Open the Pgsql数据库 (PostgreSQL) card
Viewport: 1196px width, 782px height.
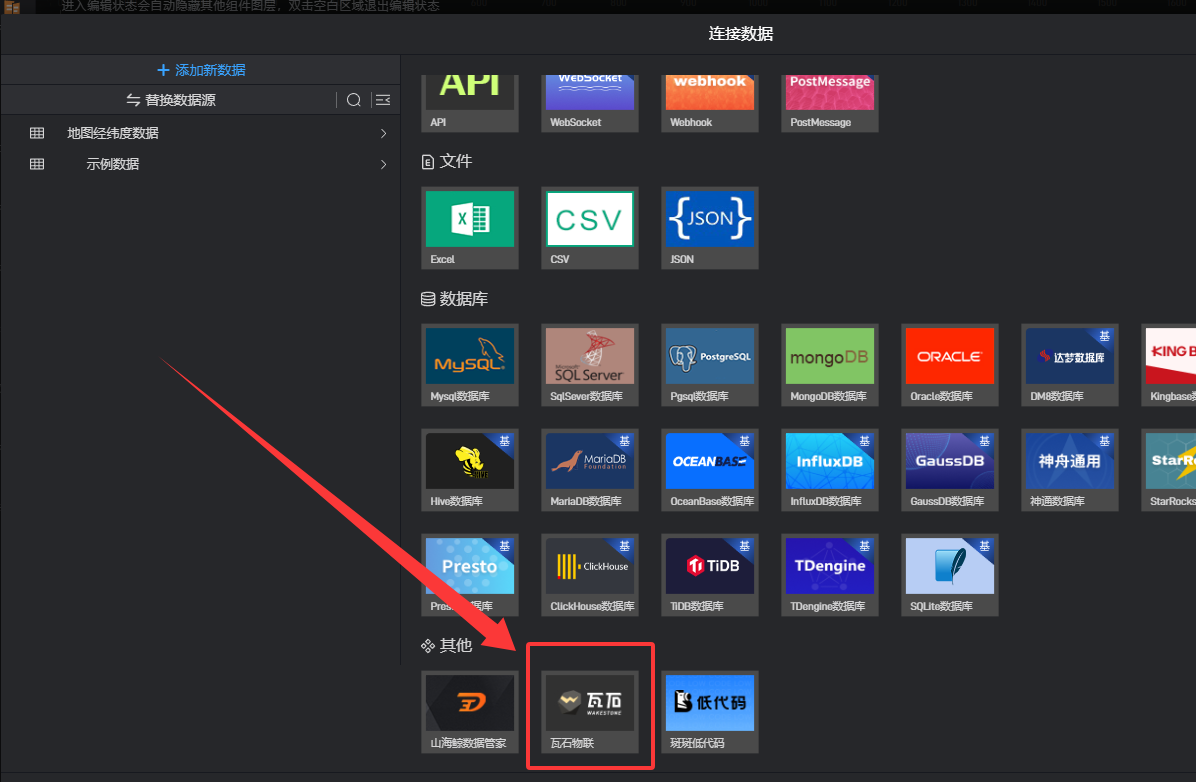coord(709,365)
